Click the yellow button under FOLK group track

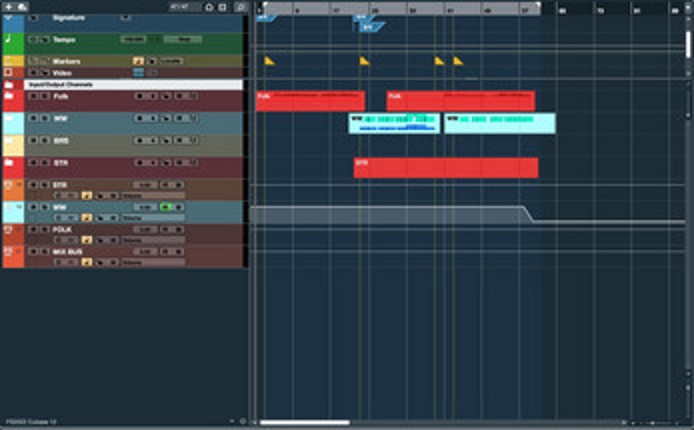[87, 240]
